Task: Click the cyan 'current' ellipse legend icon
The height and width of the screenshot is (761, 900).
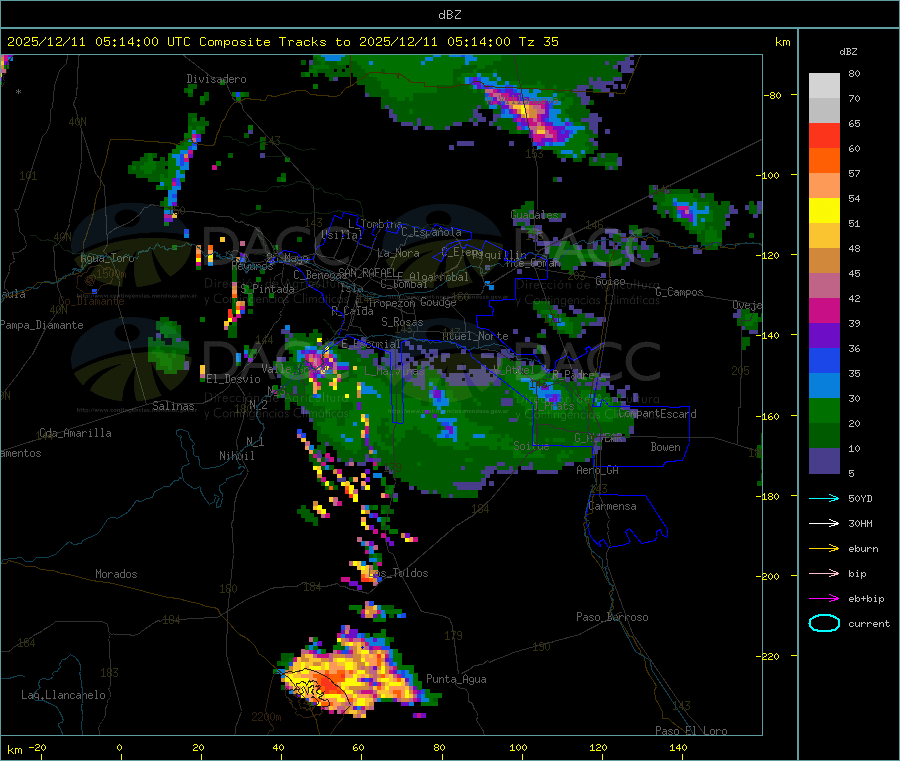Action: (x=824, y=623)
